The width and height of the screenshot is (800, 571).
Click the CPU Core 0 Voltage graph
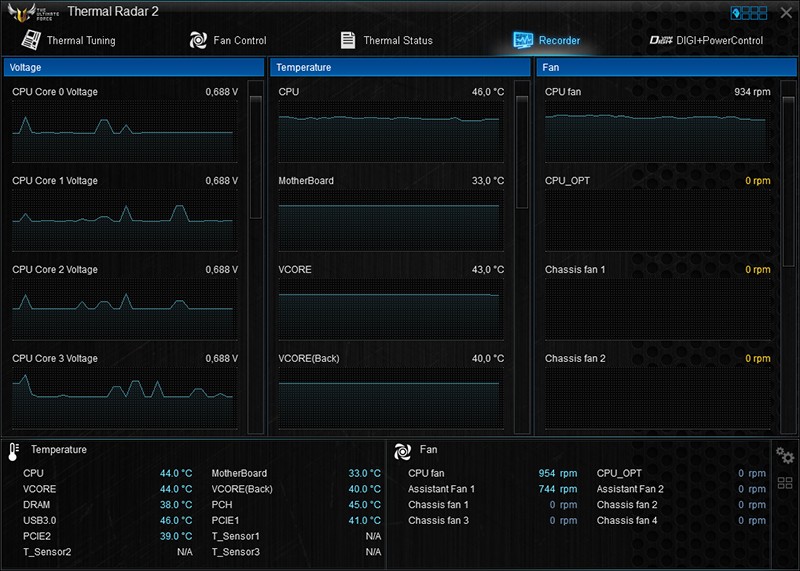pos(124,132)
